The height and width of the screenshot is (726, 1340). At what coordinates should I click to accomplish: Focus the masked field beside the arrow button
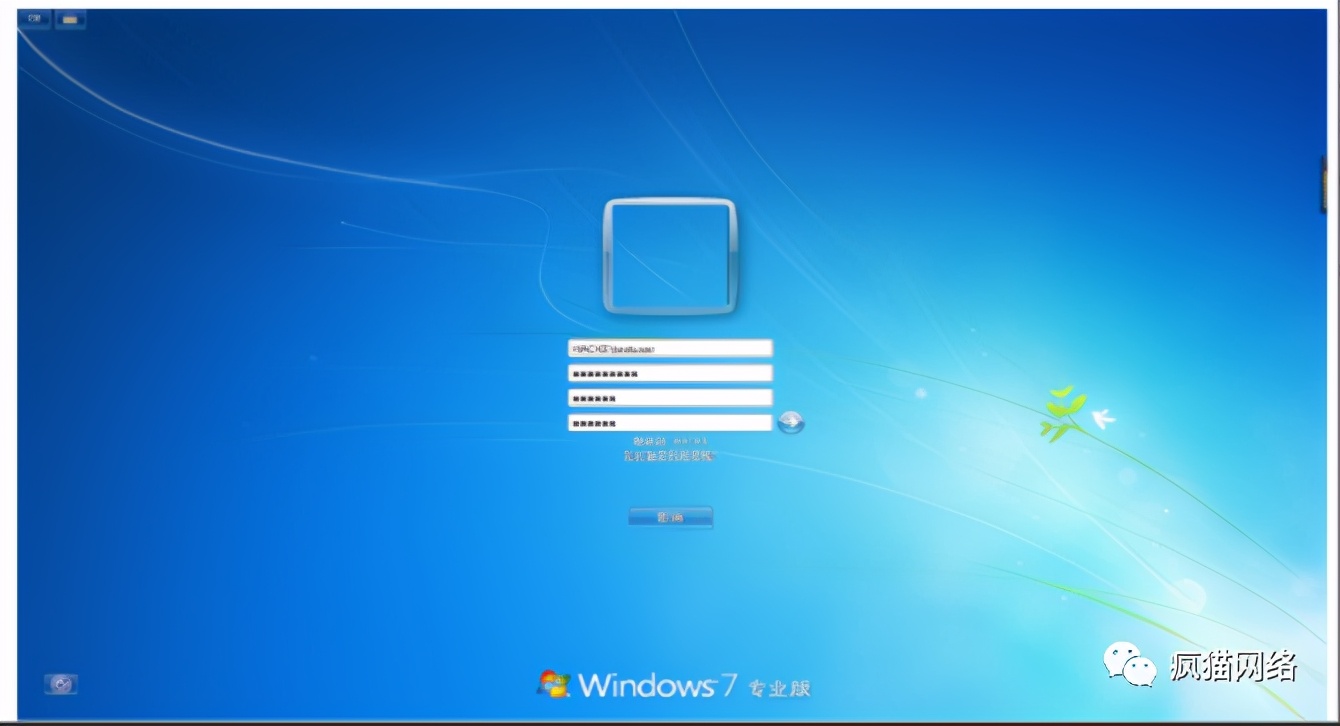coord(670,423)
